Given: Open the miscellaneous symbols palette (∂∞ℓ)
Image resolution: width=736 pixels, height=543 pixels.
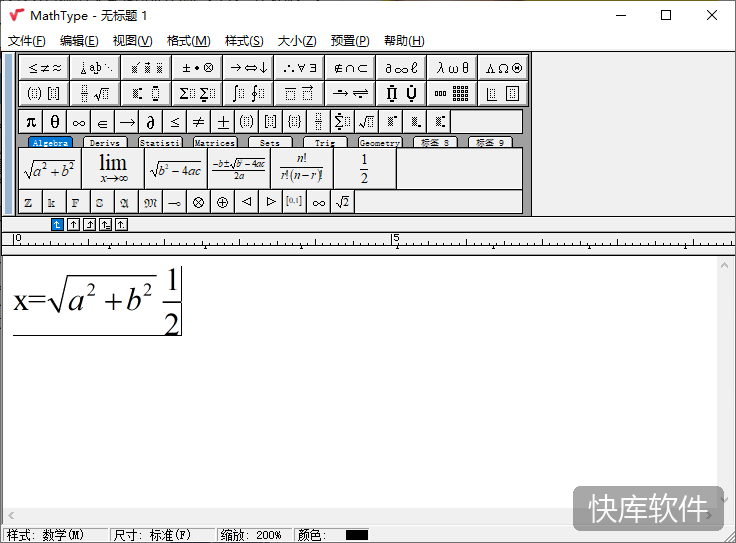Looking at the screenshot, I should tap(401, 68).
